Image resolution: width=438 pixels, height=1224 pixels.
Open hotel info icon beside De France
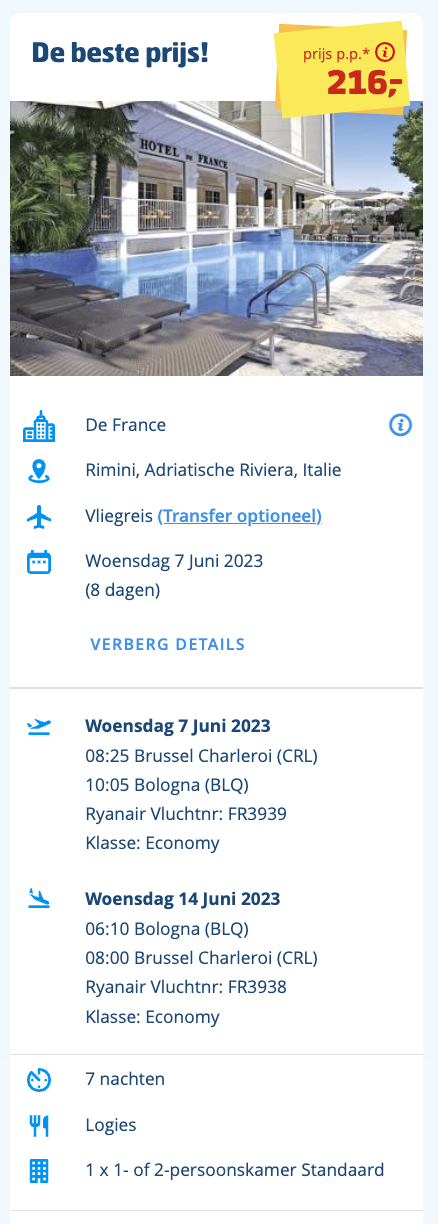(x=400, y=426)
